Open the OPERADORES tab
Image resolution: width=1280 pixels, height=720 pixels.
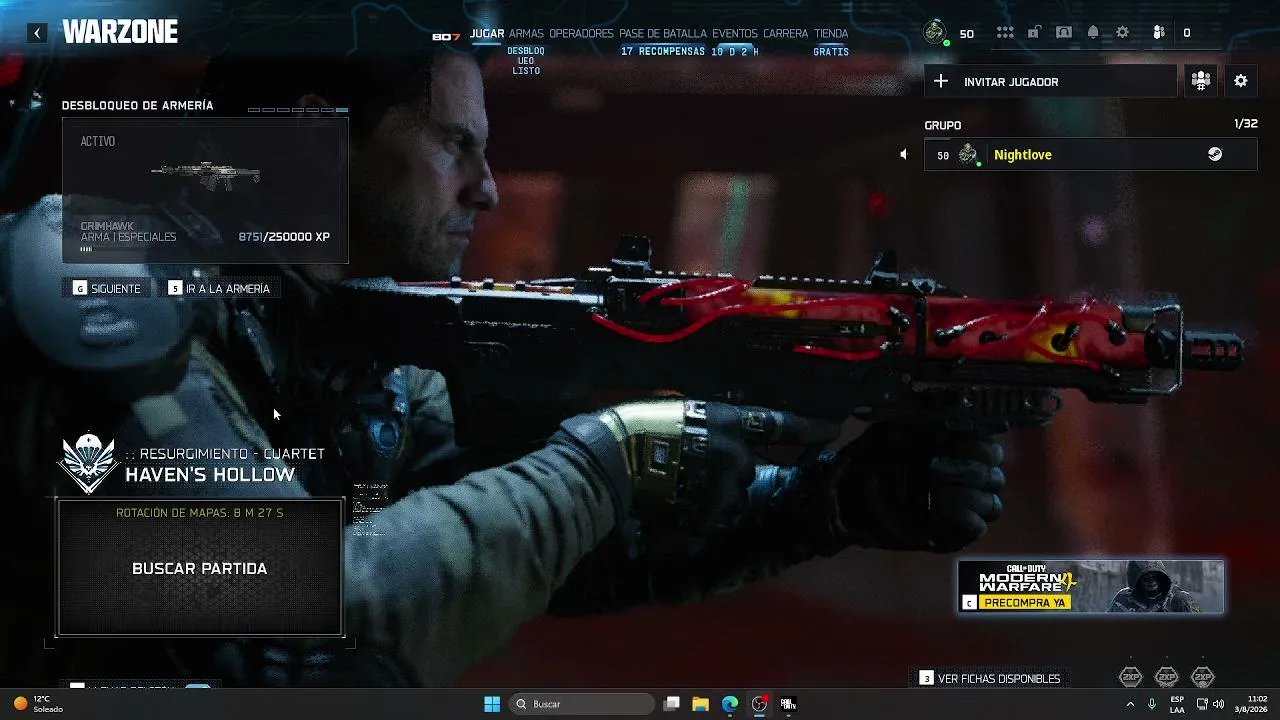(x=581, y=34)
